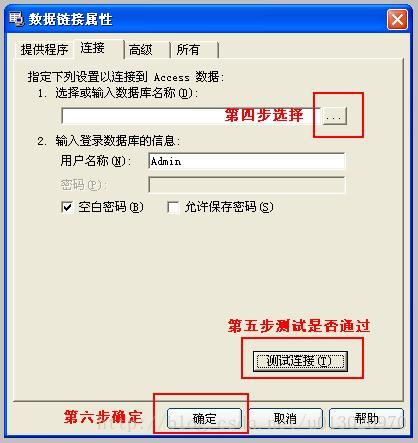Image resolution: width=418 pixels, height=443 pixels.
Task: Open the 高级 tab
Action: coord(147,50)
